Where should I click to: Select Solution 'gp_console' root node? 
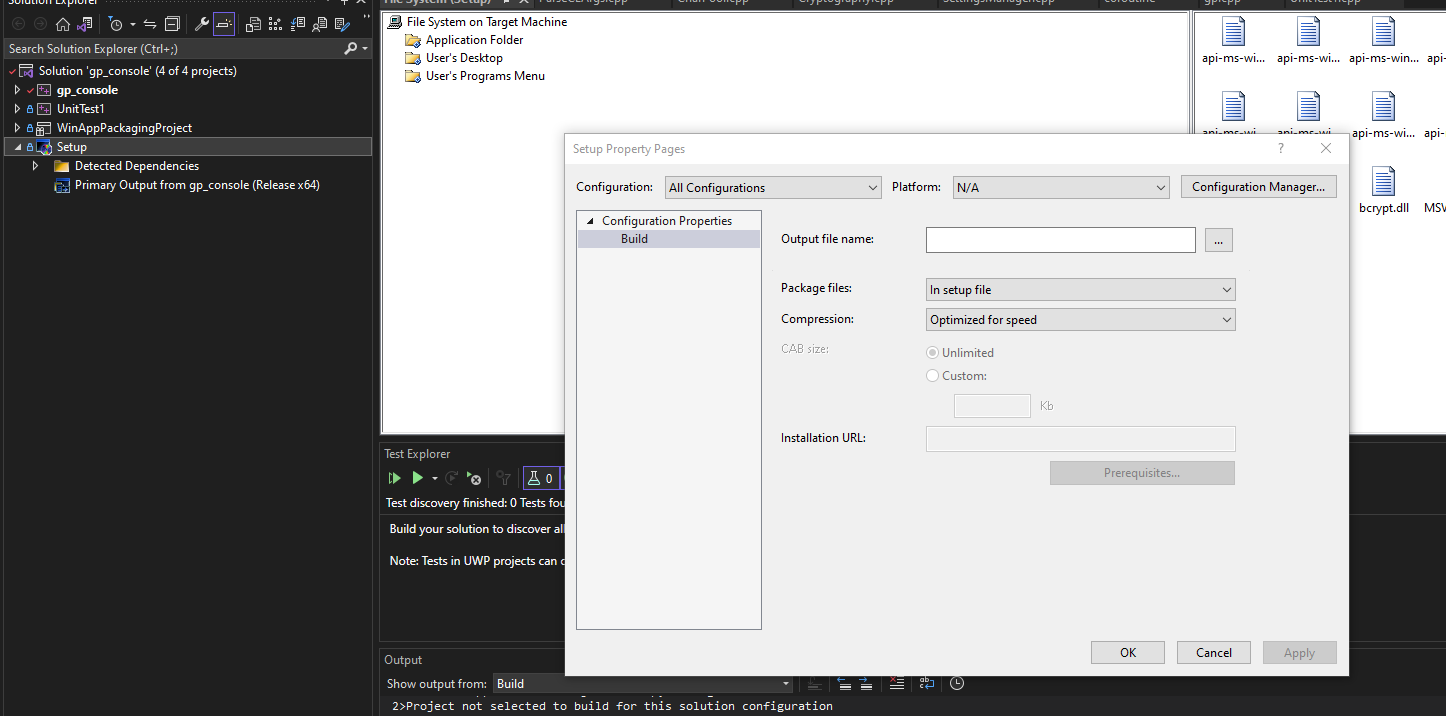coord(138,71)
